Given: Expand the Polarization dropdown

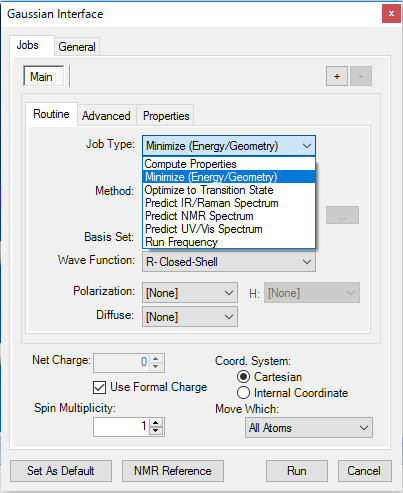Looking at the screenshot, I should click(x=190, y=293).
